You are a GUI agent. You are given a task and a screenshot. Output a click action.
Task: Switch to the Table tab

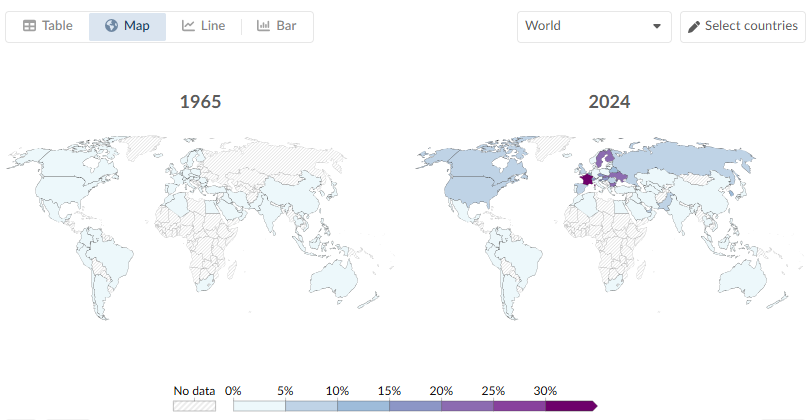click(48, 26)
